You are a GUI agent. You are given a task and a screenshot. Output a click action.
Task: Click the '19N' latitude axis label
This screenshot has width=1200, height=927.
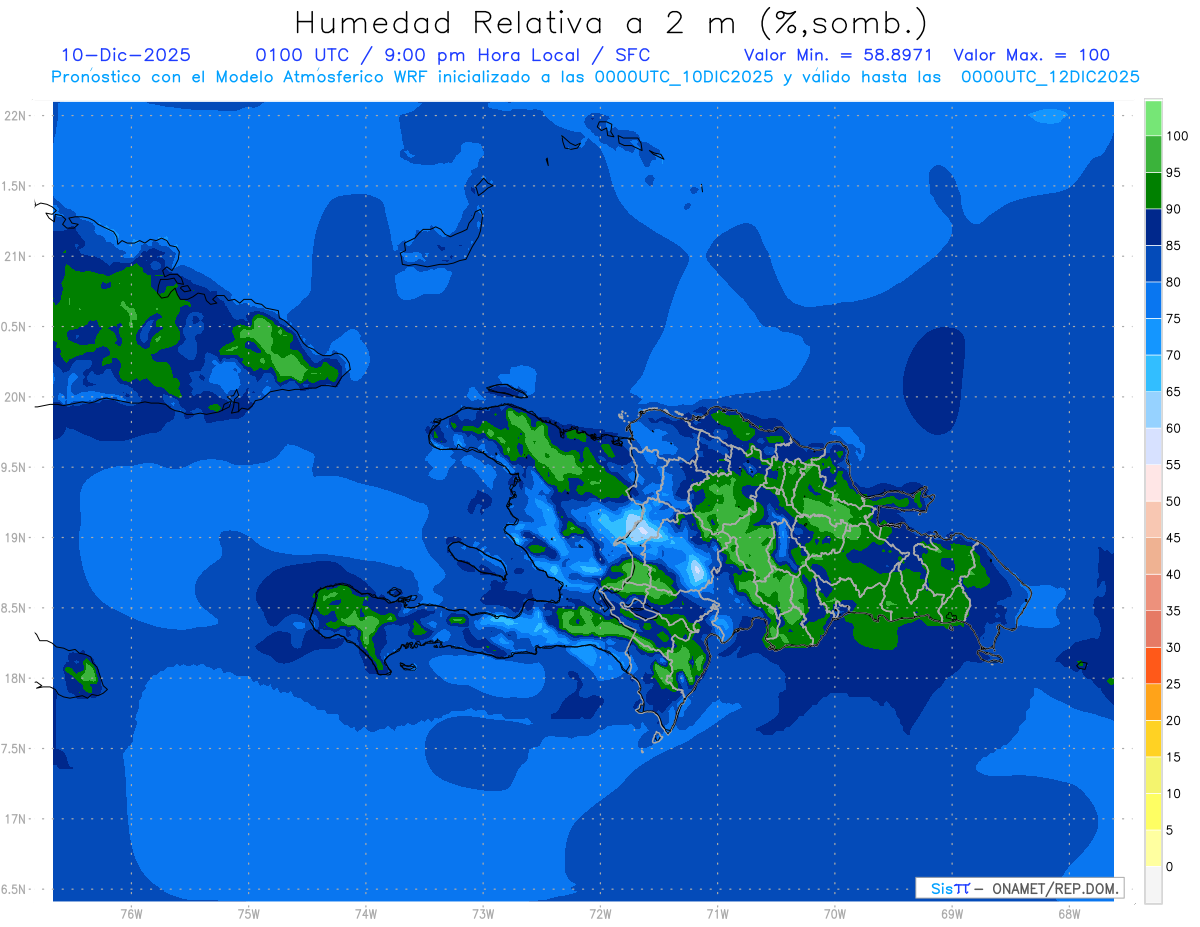point(15,537)
